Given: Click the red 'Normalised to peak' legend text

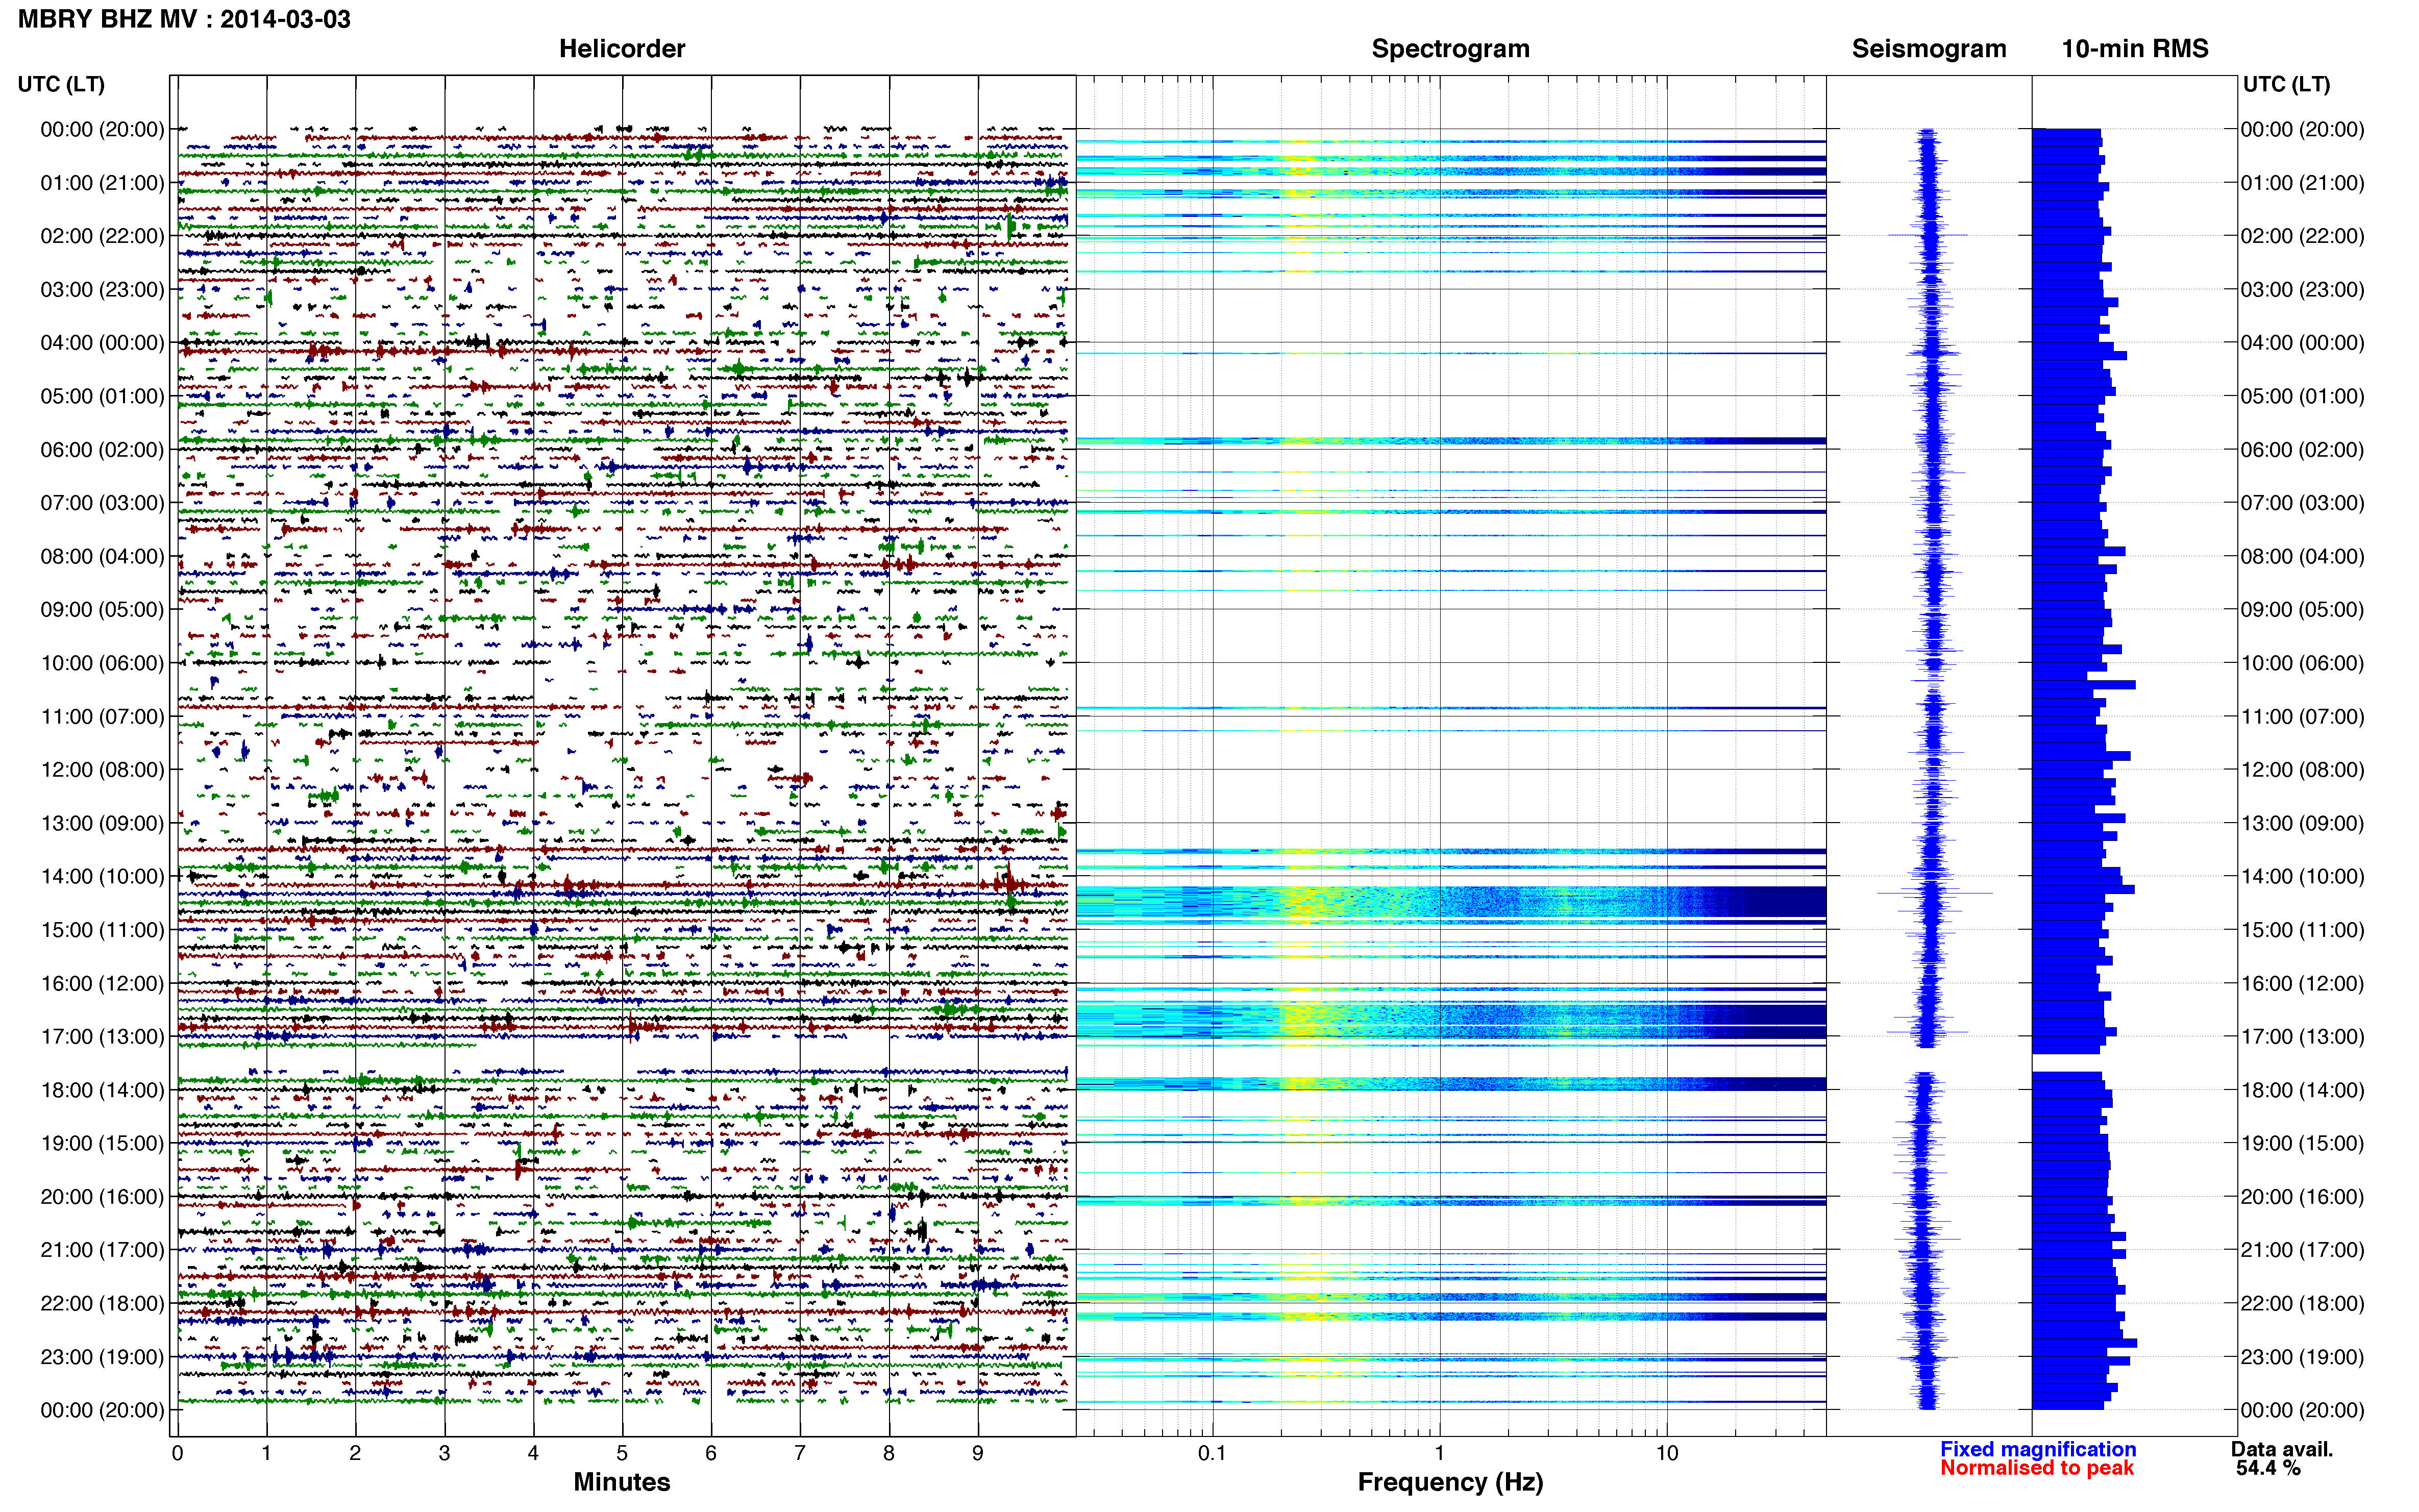Looking at the screenshot, I should coord(2037,1468).
